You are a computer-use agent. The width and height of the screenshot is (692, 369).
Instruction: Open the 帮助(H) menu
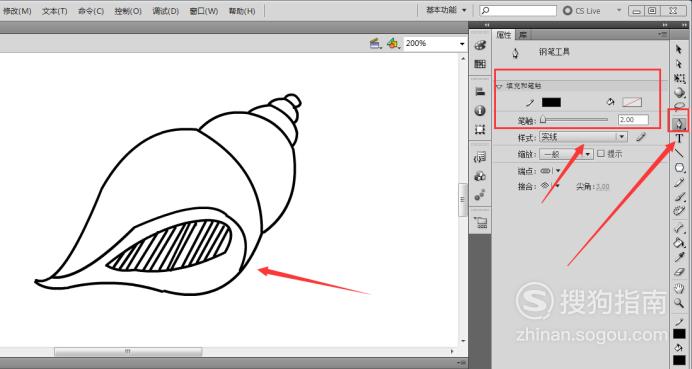tap(242, 11)
